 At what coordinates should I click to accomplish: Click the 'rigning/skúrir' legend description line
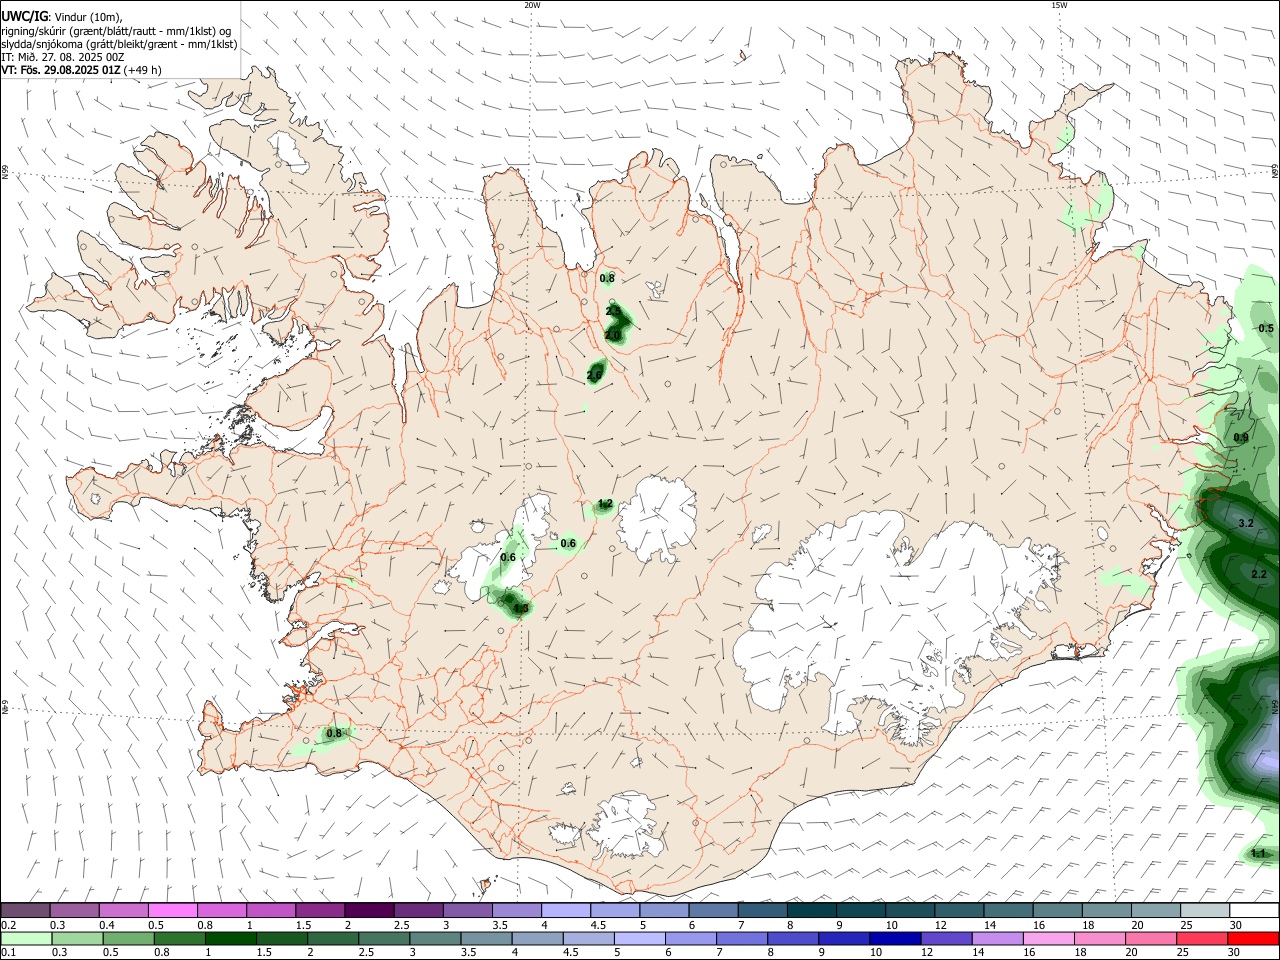pyautogui.click(x=116, y=31)
